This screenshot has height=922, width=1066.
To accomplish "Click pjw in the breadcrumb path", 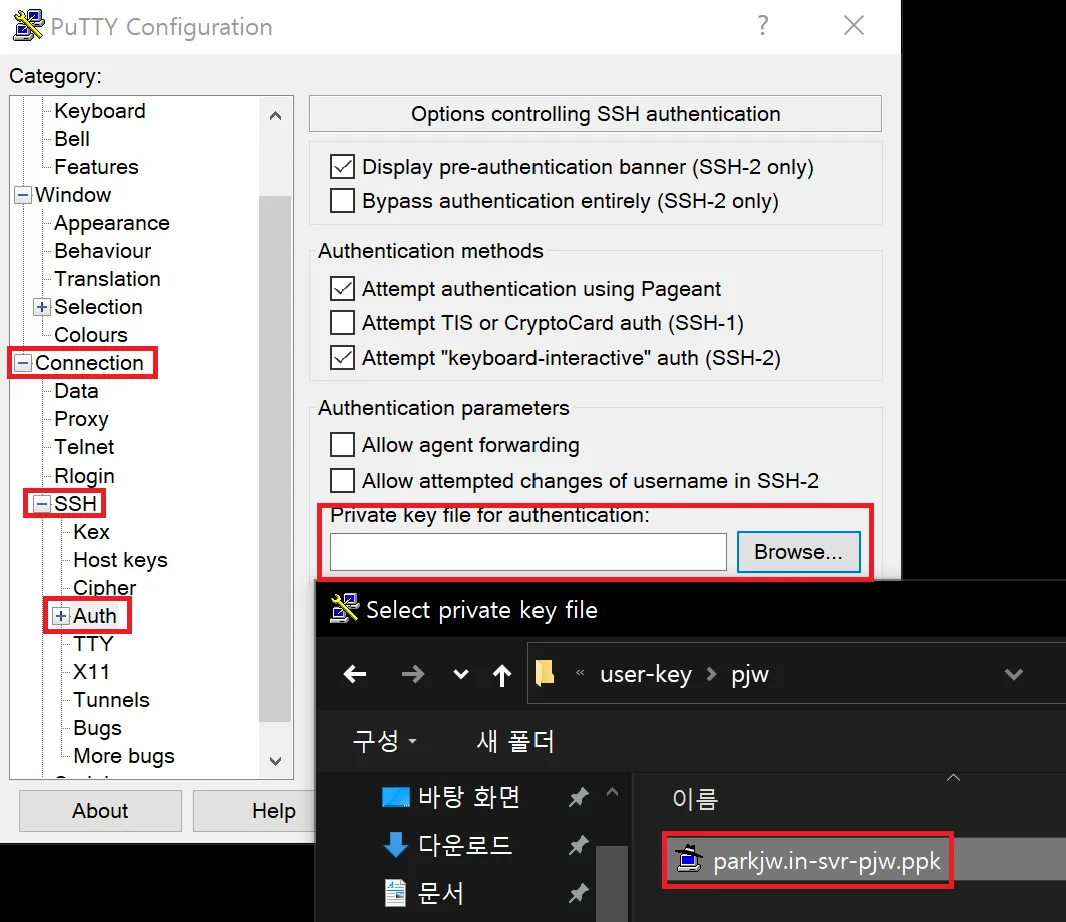I will 750,675.
